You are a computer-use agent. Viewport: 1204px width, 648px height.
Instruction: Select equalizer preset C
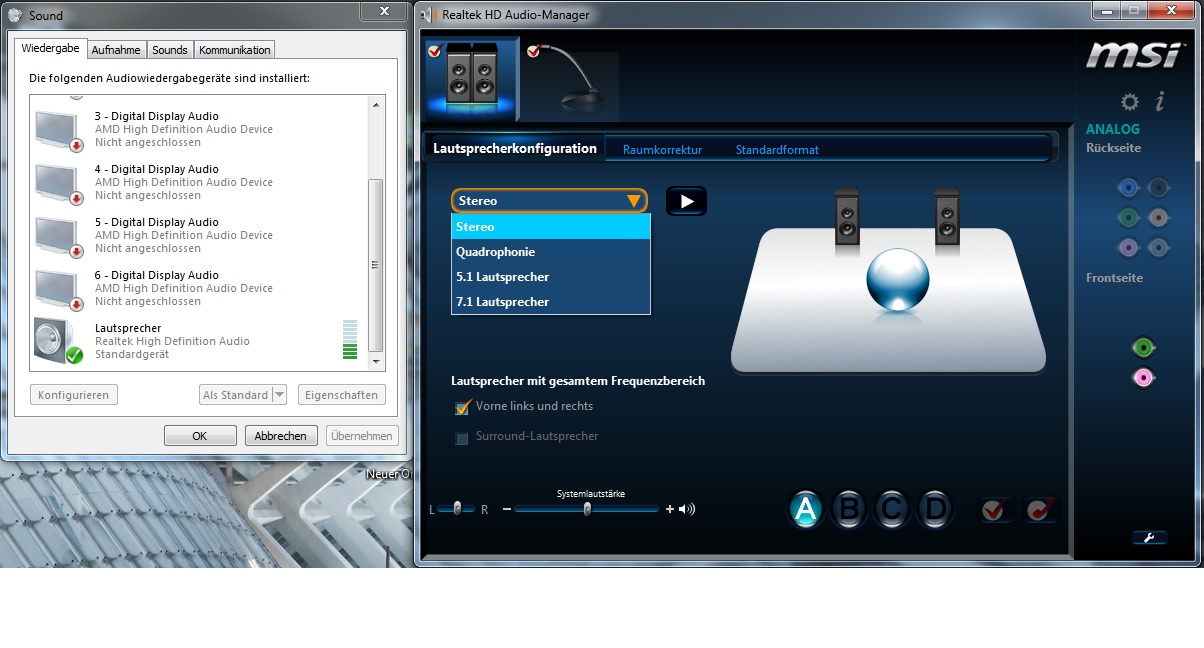pyautogui.click(x=891, y=510)
